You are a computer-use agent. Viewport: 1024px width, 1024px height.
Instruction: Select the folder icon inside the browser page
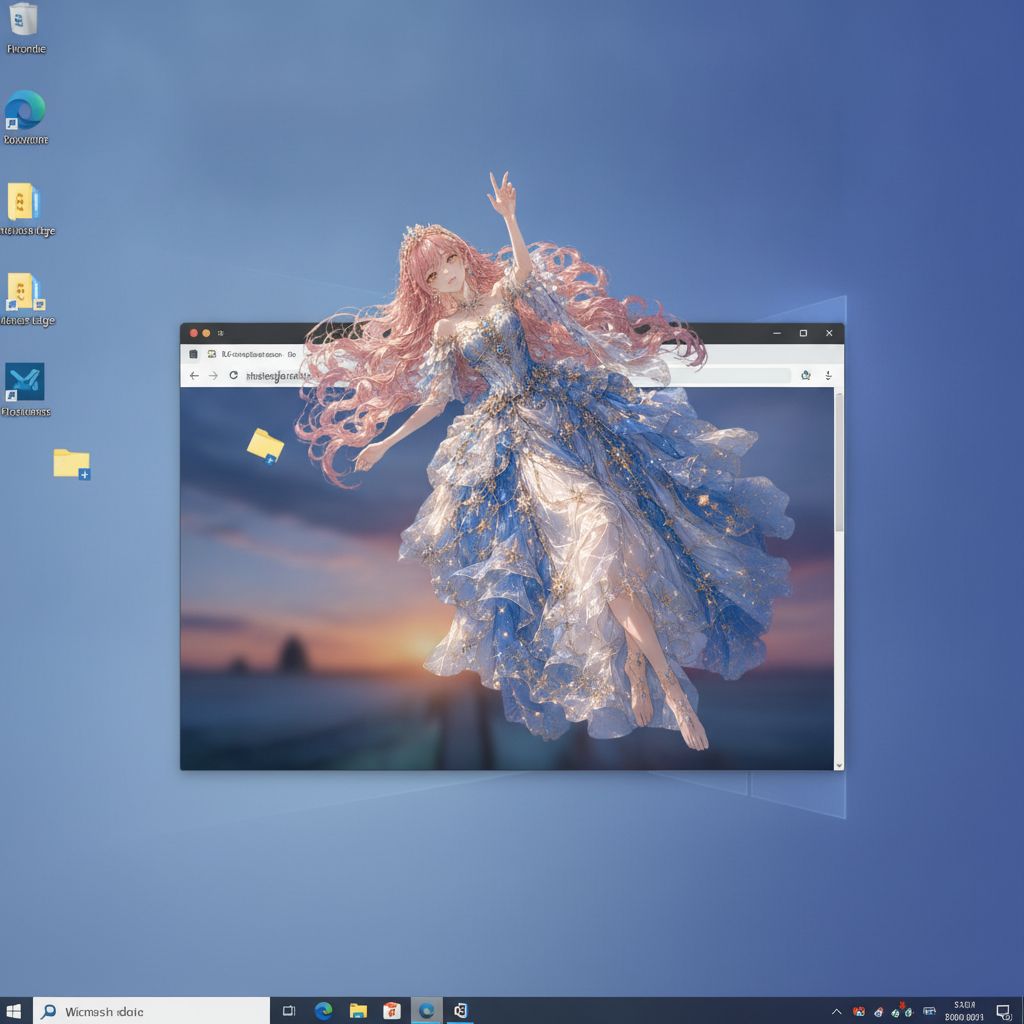[265, 446]
